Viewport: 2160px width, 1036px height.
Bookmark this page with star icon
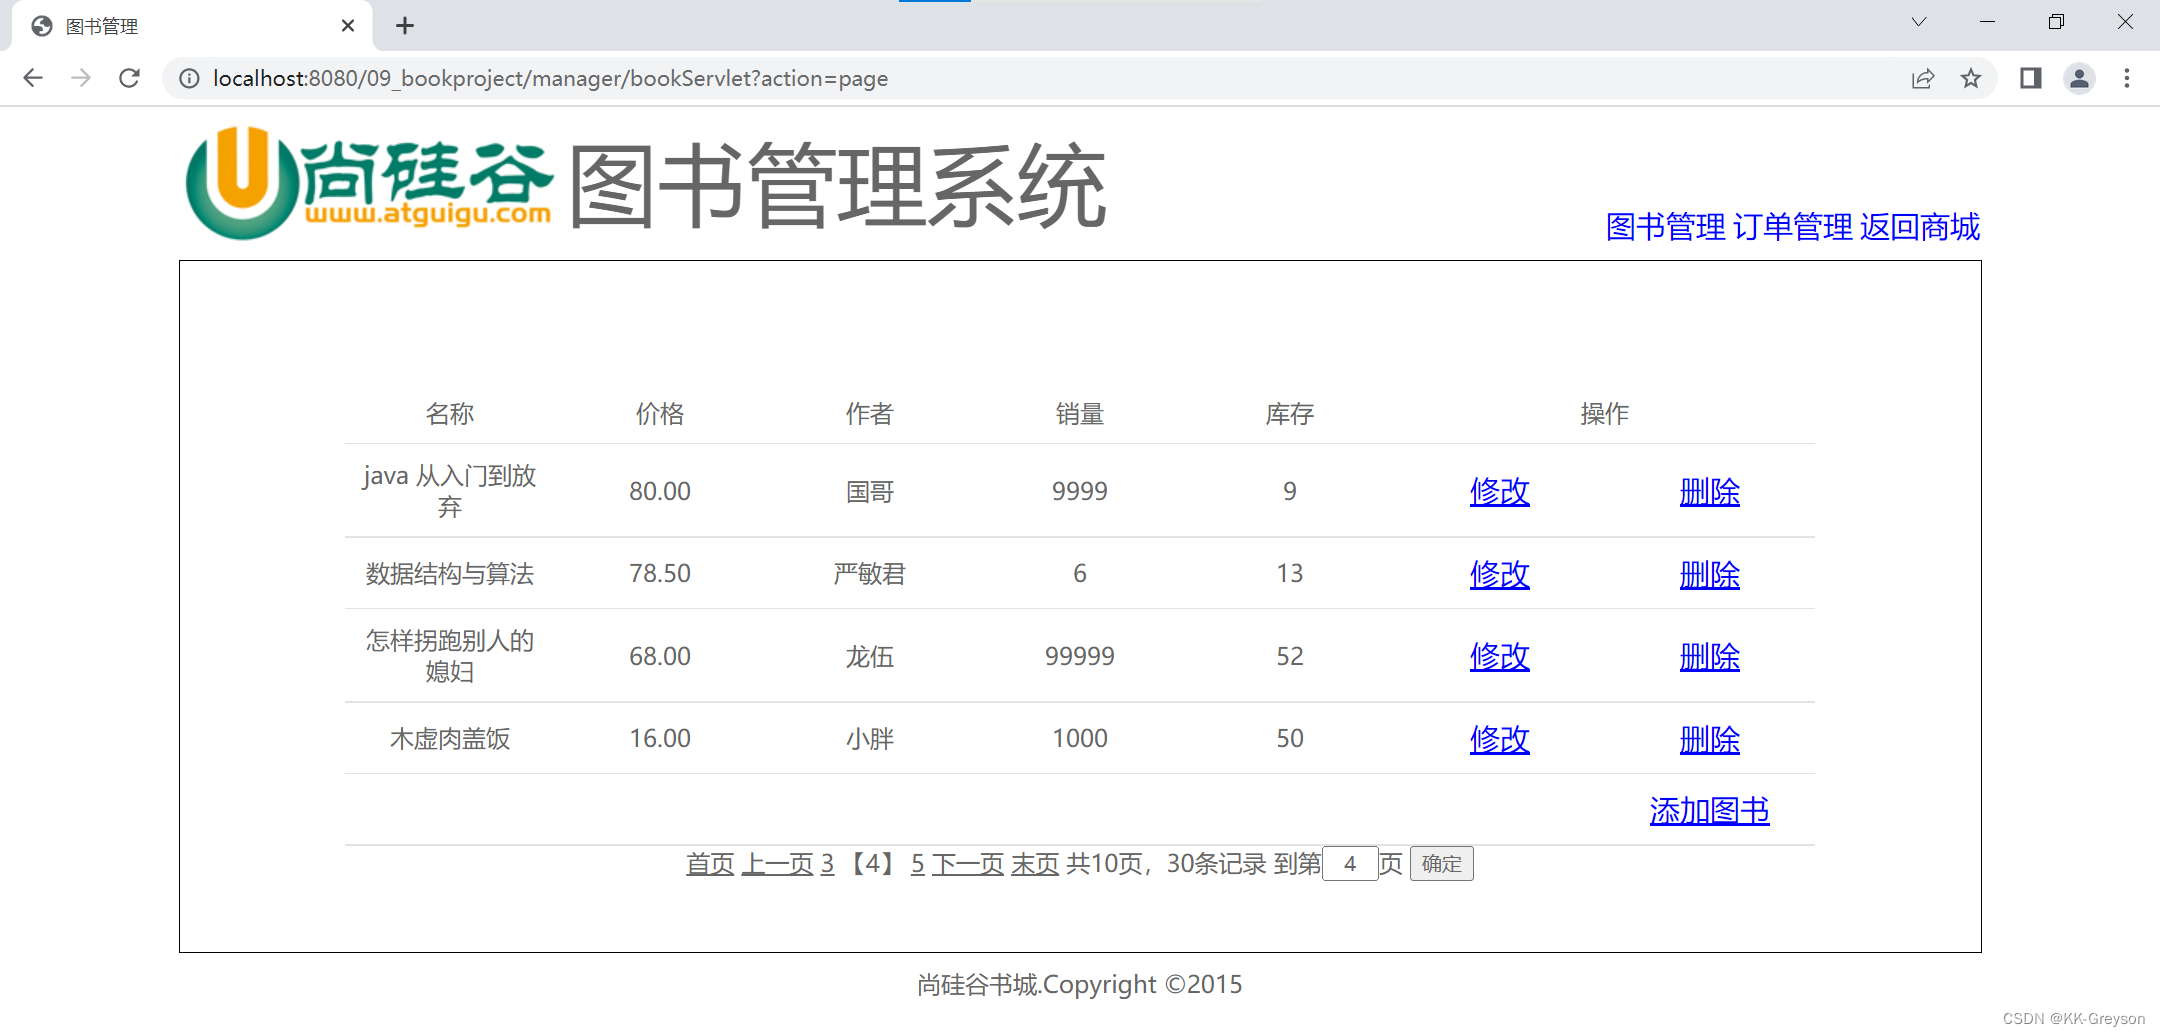tap(1971, 78)
